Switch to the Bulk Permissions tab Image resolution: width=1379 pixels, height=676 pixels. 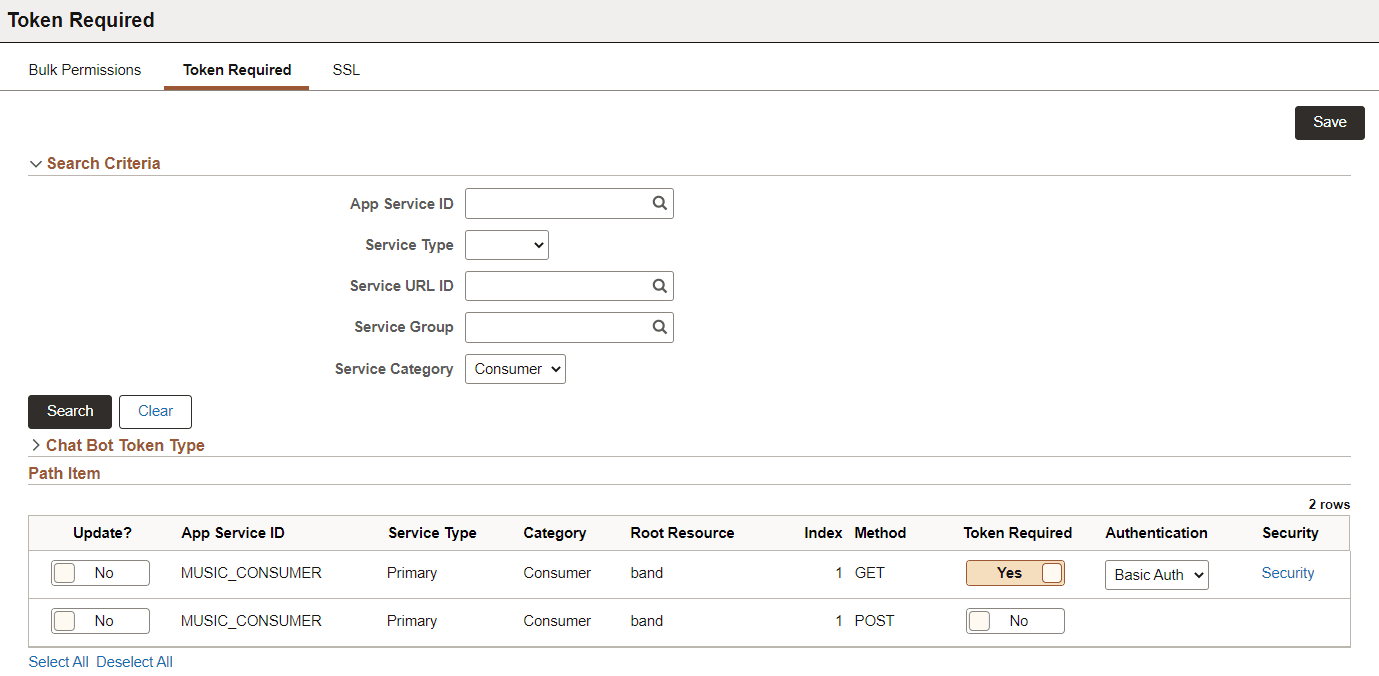(84, 69)
